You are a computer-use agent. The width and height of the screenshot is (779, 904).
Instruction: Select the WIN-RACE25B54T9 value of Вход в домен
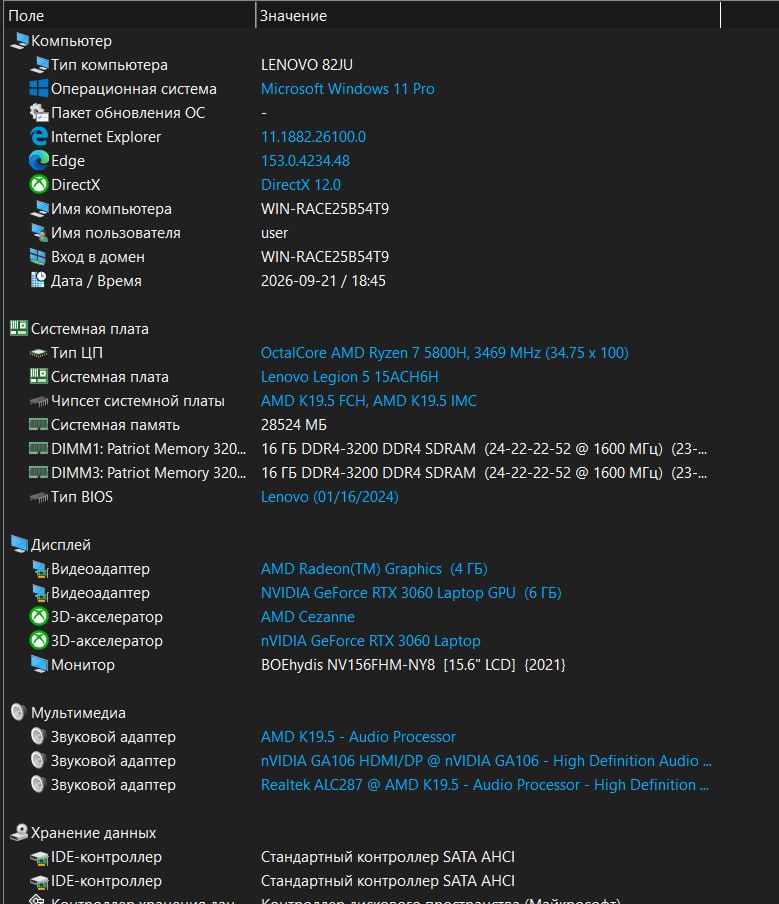pyautogui.click(x=325, y=257)
